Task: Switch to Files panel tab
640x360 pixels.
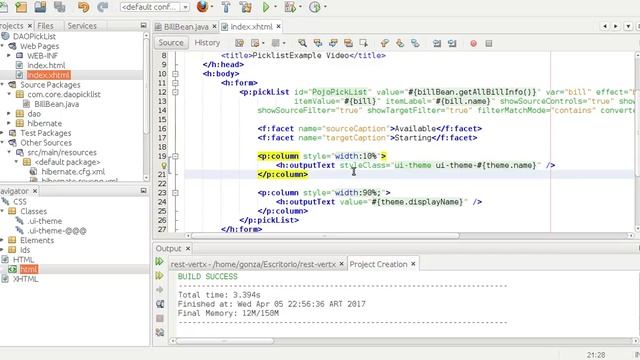Action: 45,26
